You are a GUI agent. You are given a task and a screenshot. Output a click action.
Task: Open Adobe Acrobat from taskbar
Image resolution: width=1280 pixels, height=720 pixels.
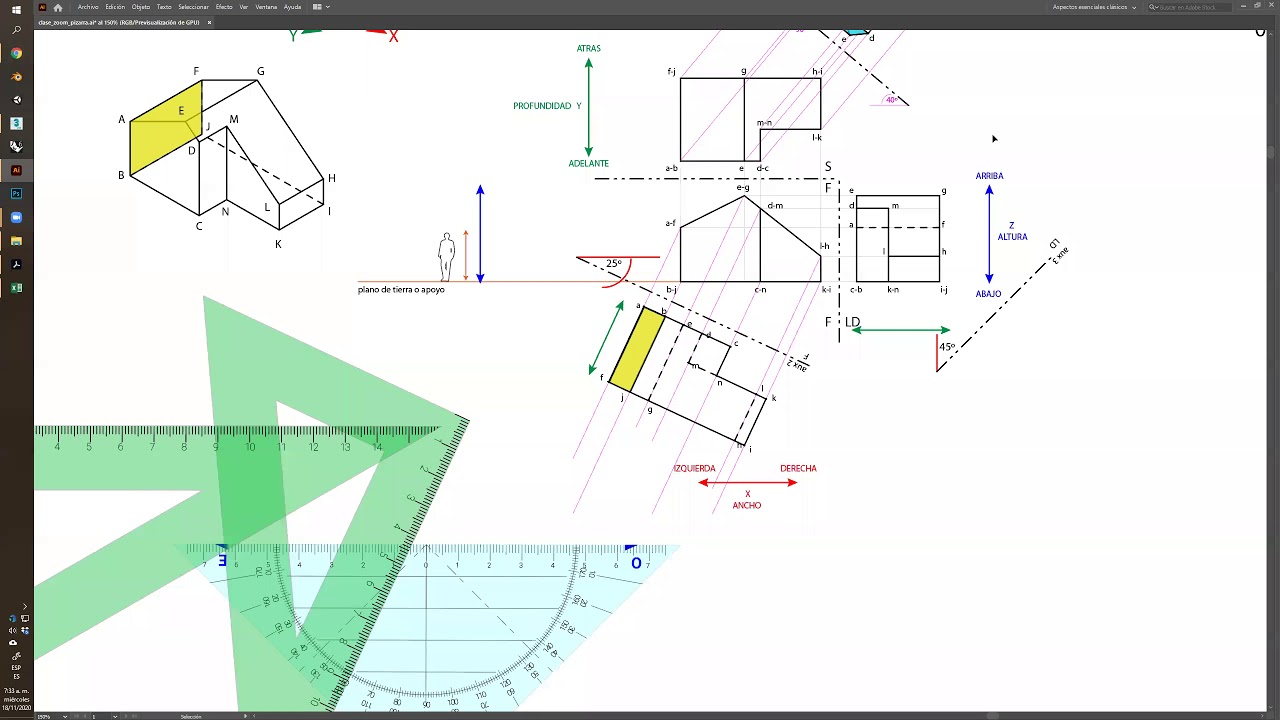[x=16, y=265]
